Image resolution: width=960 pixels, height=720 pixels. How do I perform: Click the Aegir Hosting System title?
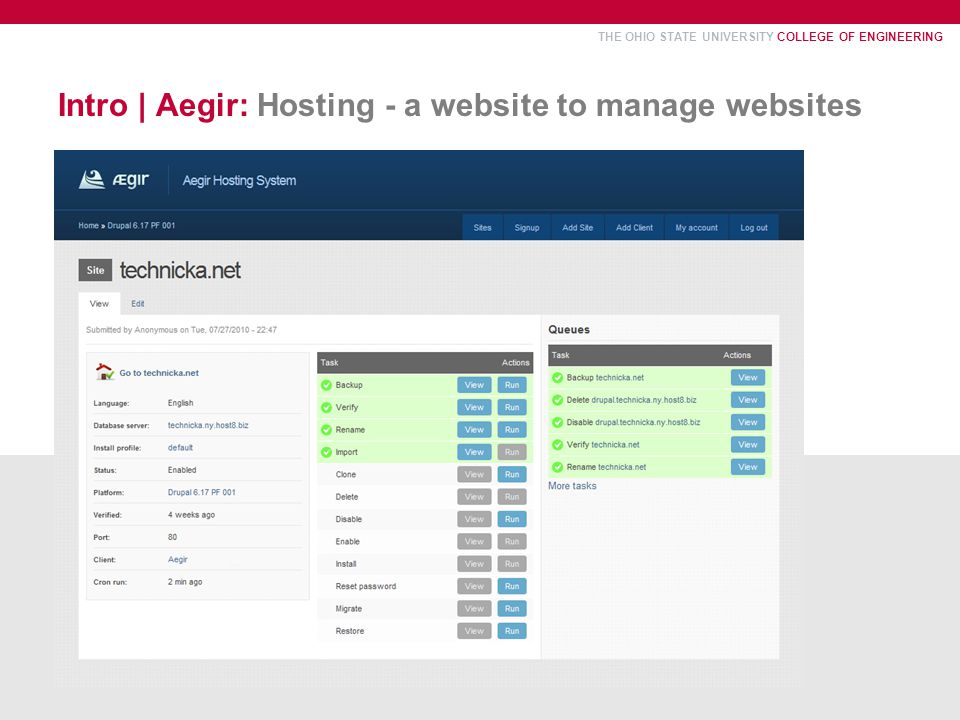click(239, 181)
